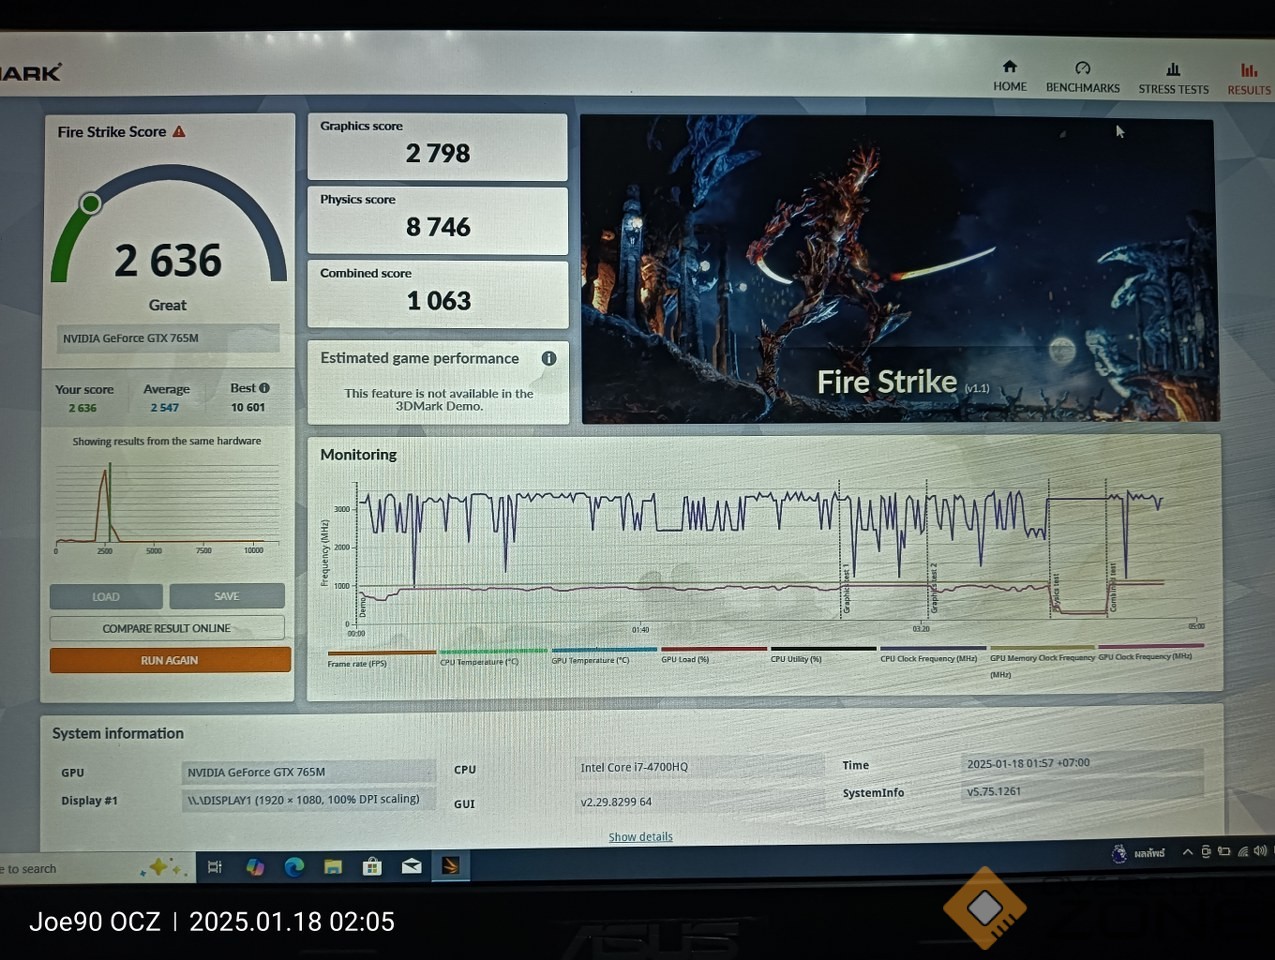Click the Fire Strike score gauge handle
Image resolution: width=1275 pixels, height=960 pixels.
pyautogui.click(x=90, y=204)
